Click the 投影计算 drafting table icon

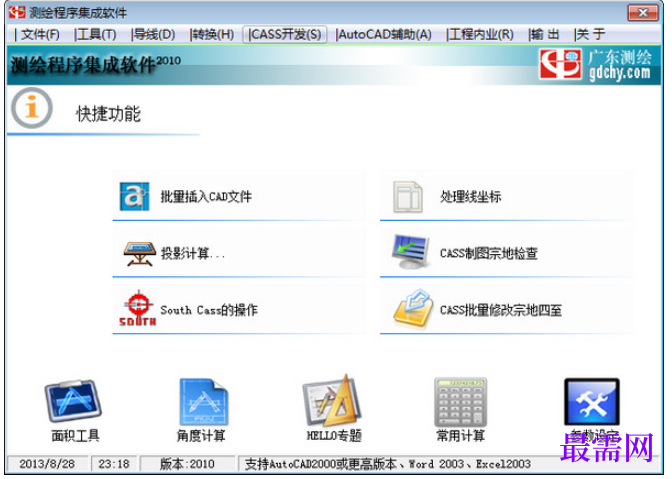click(139, 253)
